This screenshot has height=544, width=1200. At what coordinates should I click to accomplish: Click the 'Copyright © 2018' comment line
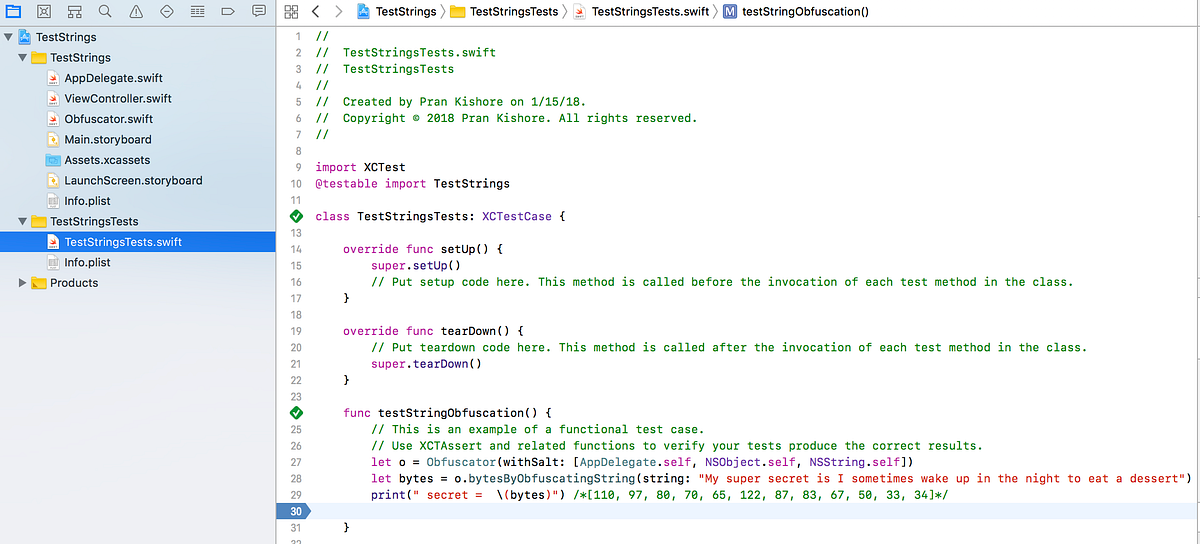506,118
